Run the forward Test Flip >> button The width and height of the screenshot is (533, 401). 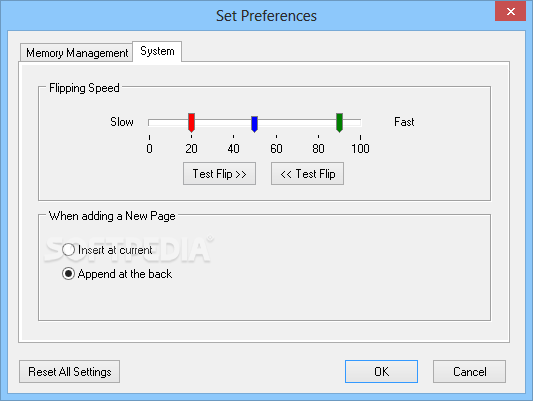click(219, 174)
